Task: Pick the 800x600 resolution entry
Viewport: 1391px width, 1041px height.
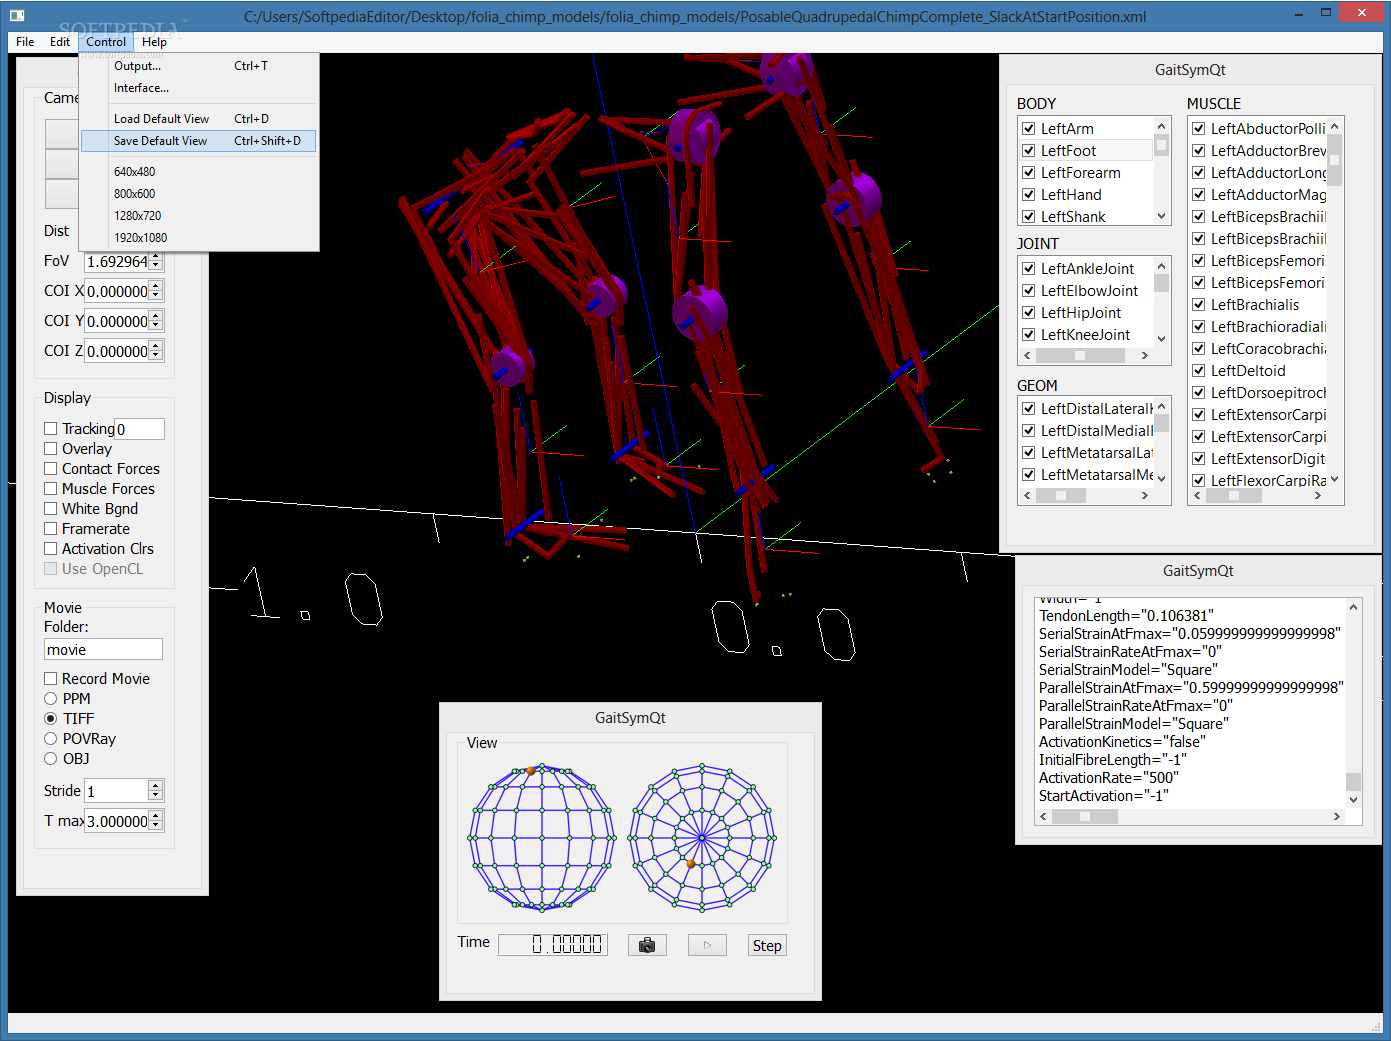Action: pos(199,194)
